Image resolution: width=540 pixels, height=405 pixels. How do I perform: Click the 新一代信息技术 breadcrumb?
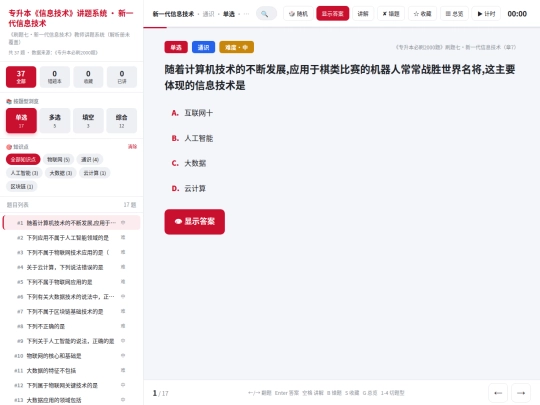(x=173, y=14)
